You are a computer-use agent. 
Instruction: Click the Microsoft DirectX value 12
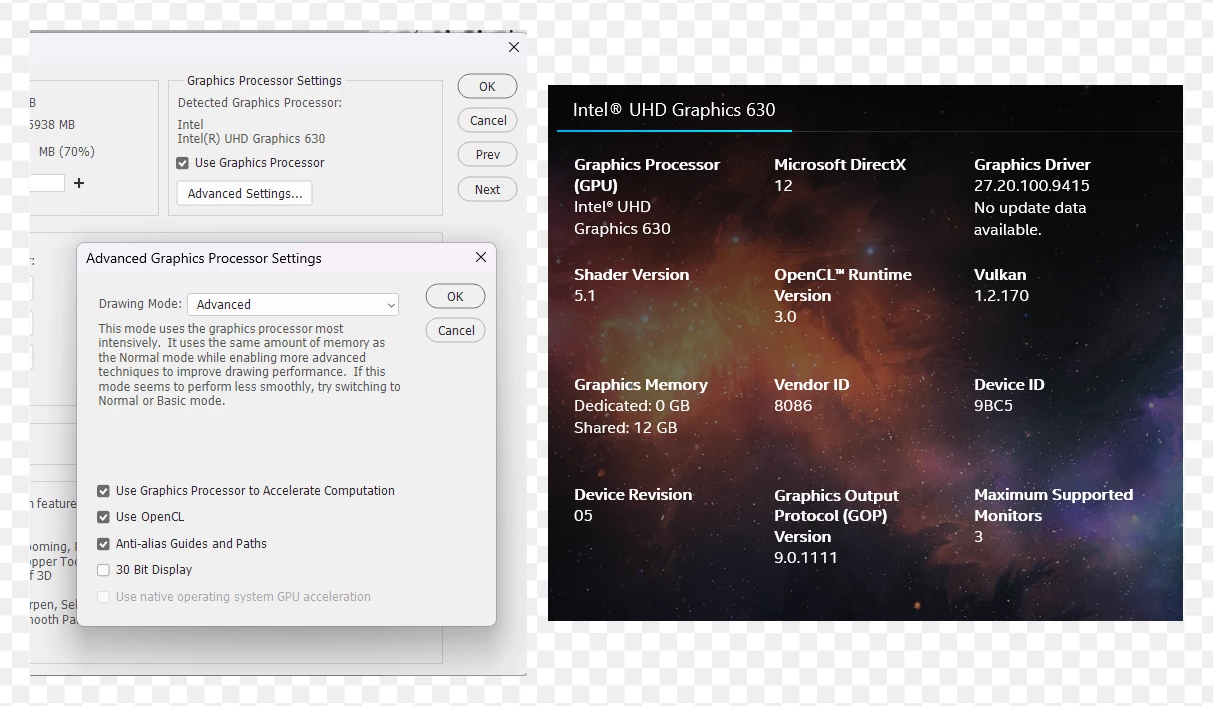[783, 185]
